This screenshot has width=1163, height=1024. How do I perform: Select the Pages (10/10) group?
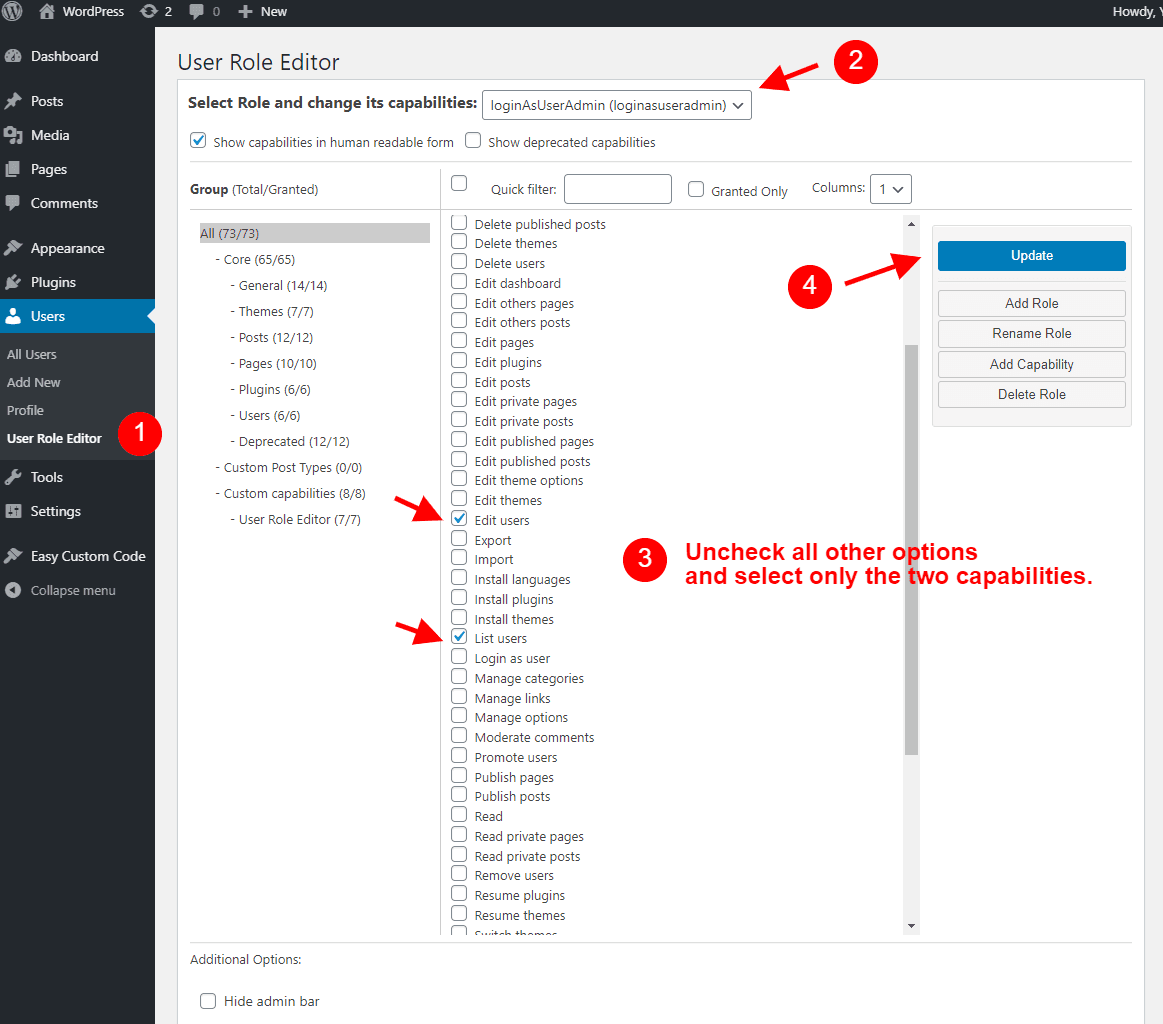pos(277,363)
